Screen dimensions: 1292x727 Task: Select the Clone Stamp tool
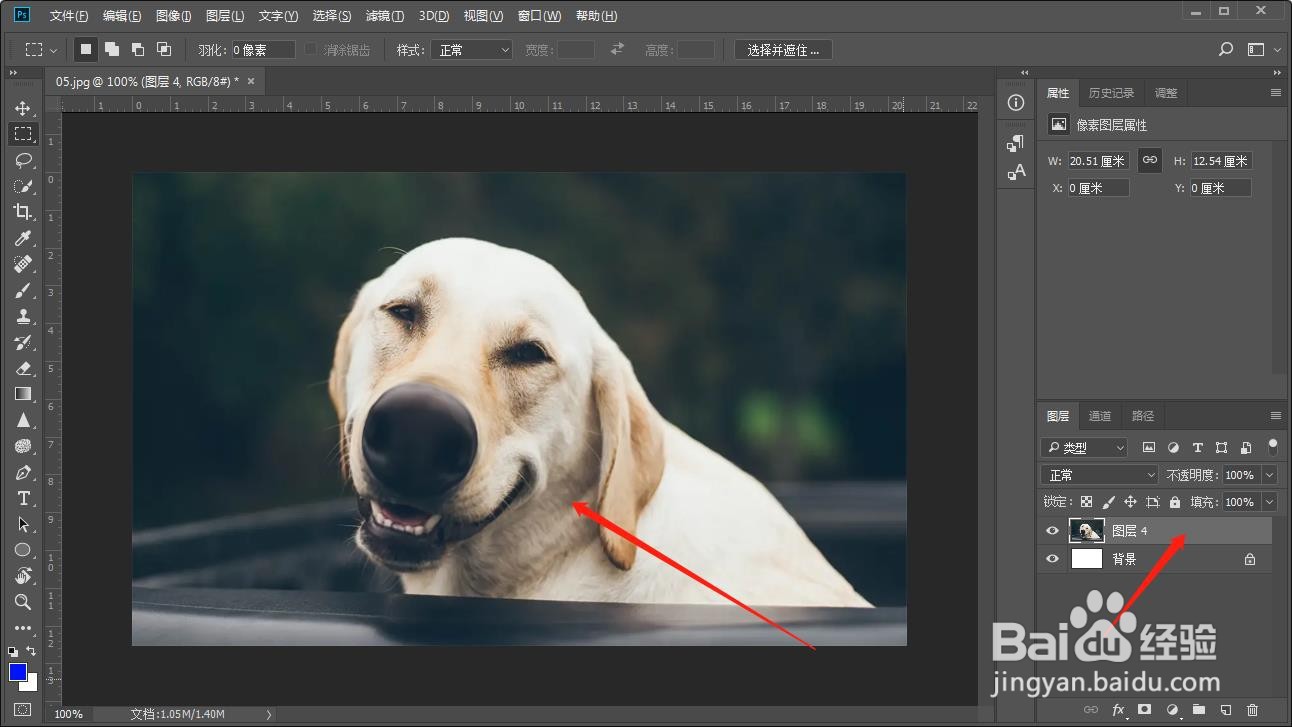coord(23,316)
